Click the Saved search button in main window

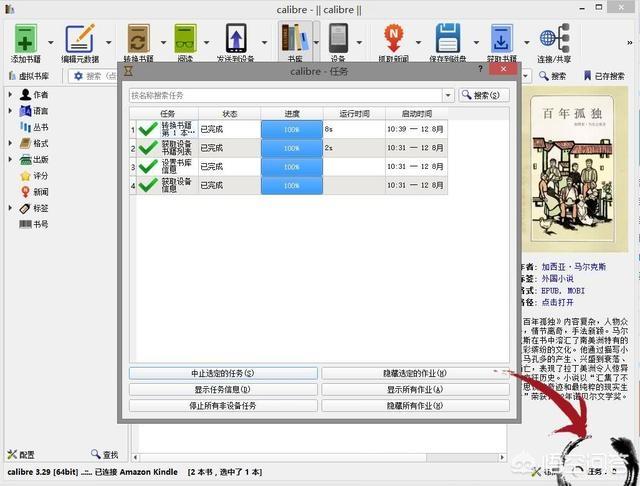point(604,76)
